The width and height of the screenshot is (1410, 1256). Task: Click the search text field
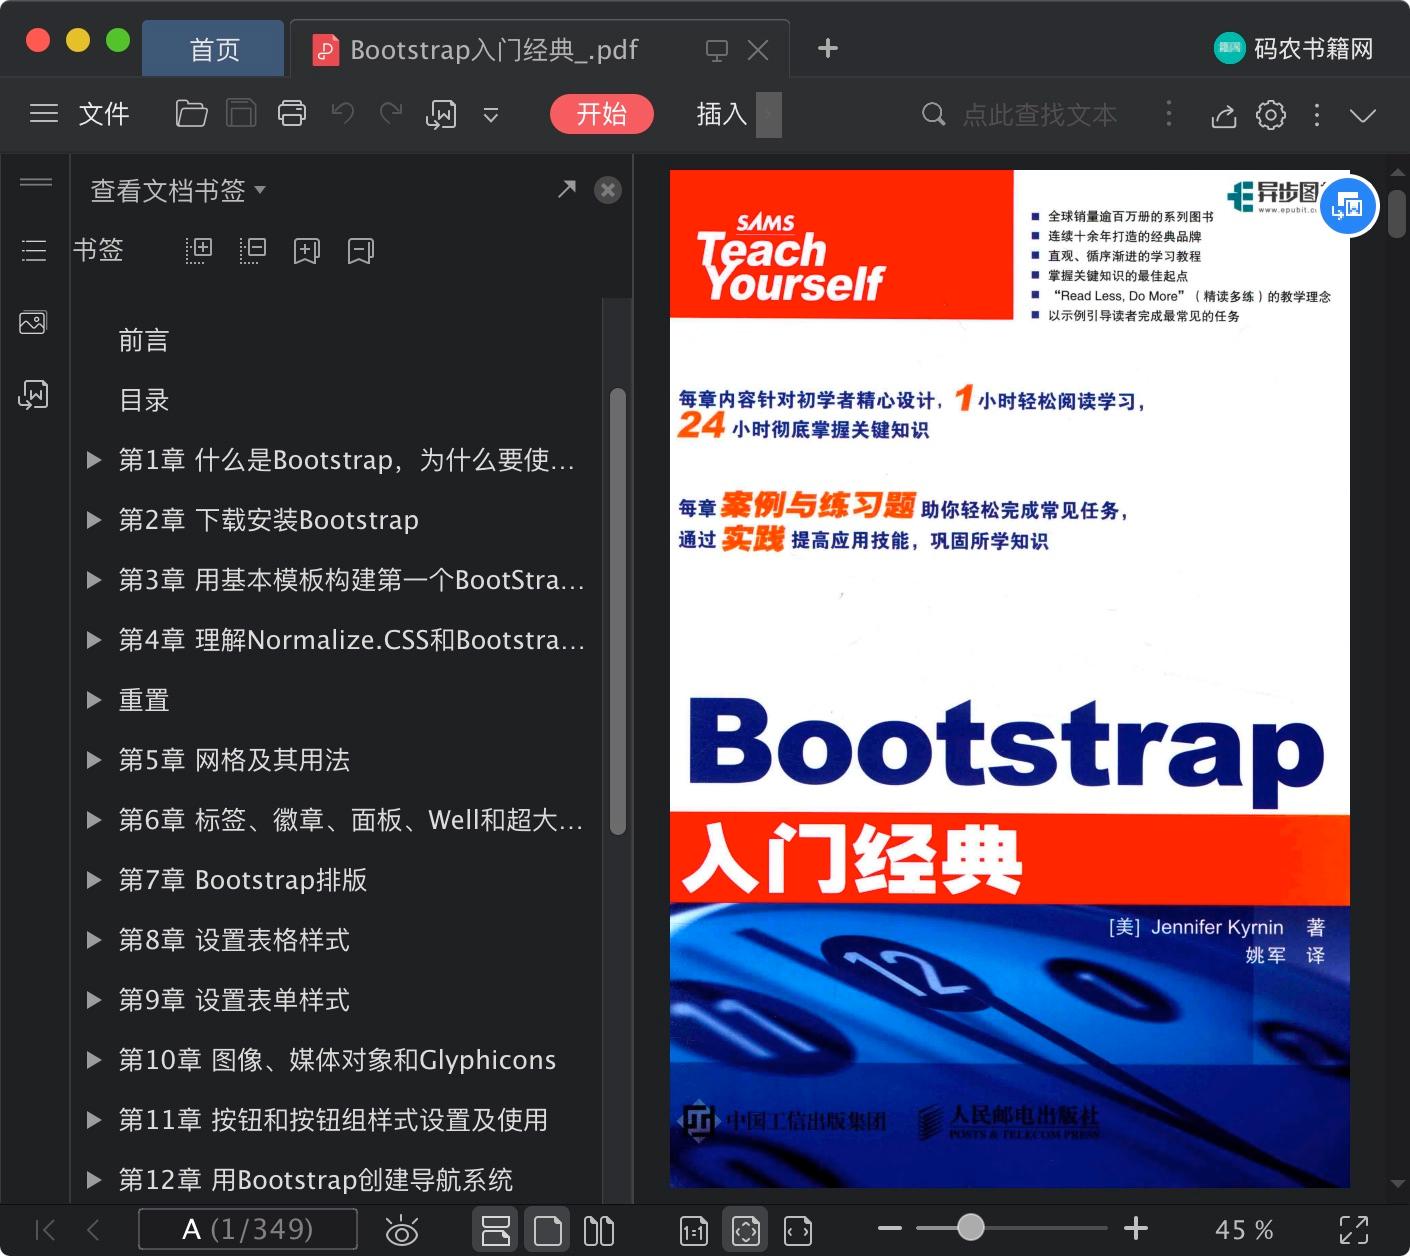point(1040,114)
